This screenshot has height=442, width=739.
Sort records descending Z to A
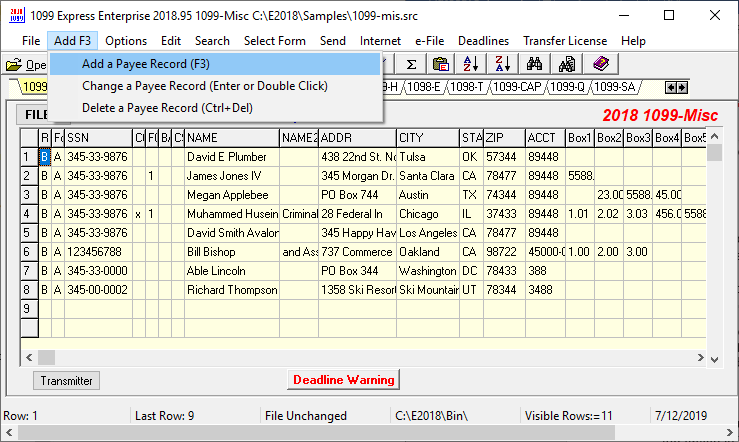coord(502,64)
